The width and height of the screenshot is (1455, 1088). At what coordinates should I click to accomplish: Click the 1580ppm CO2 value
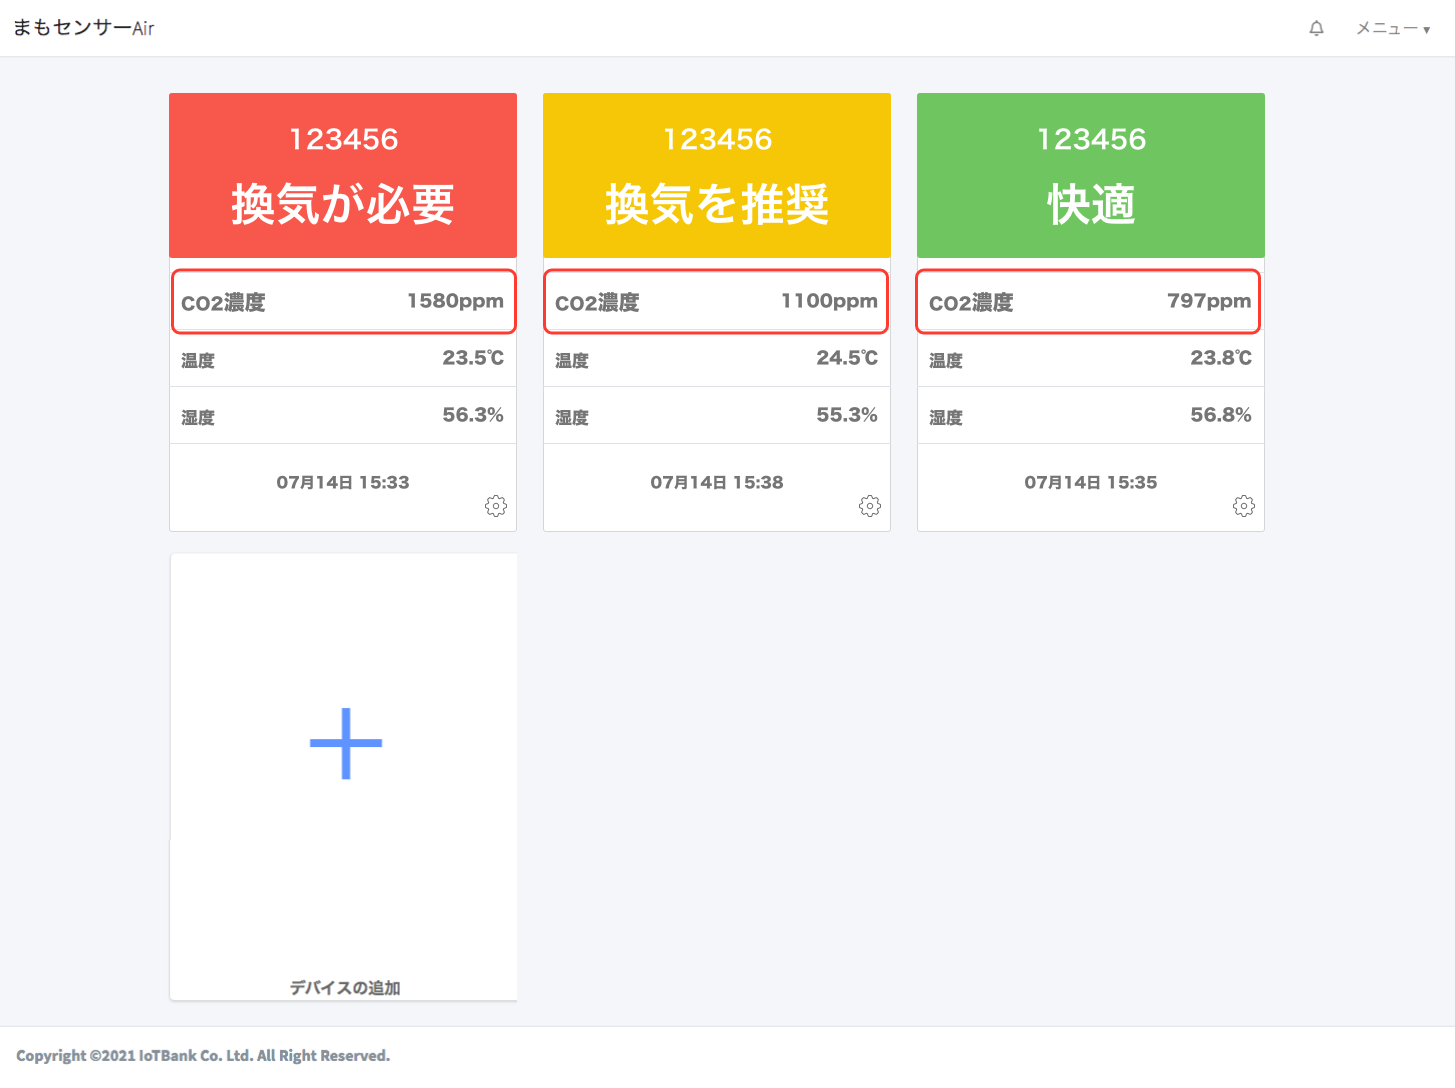point(455,301)
